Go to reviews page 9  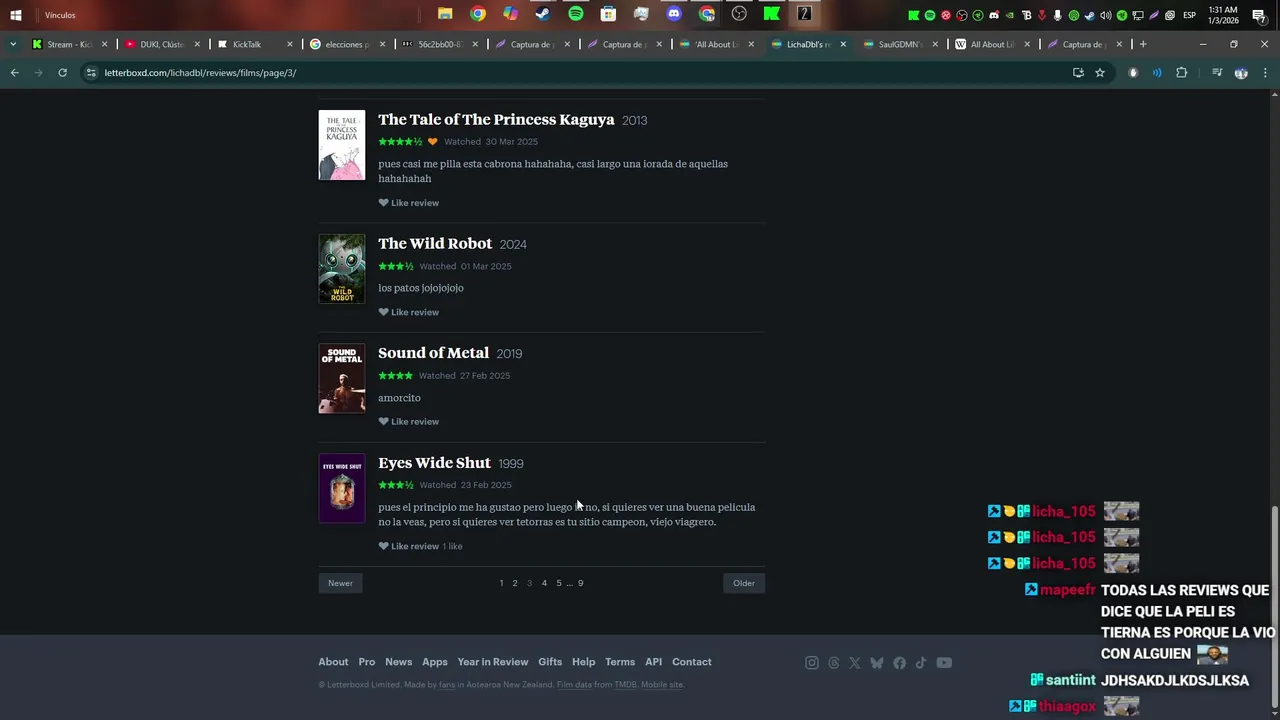[x=580, y=583]
